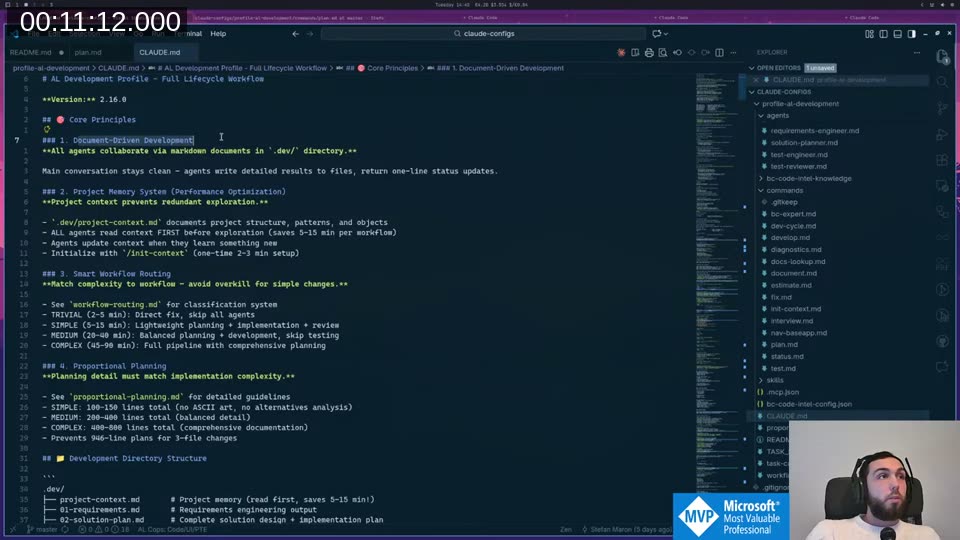Viewport: 960px width, 540px height.
Task: Toggle the bottom panel layout icon
Action: click(x=897, y=34)
